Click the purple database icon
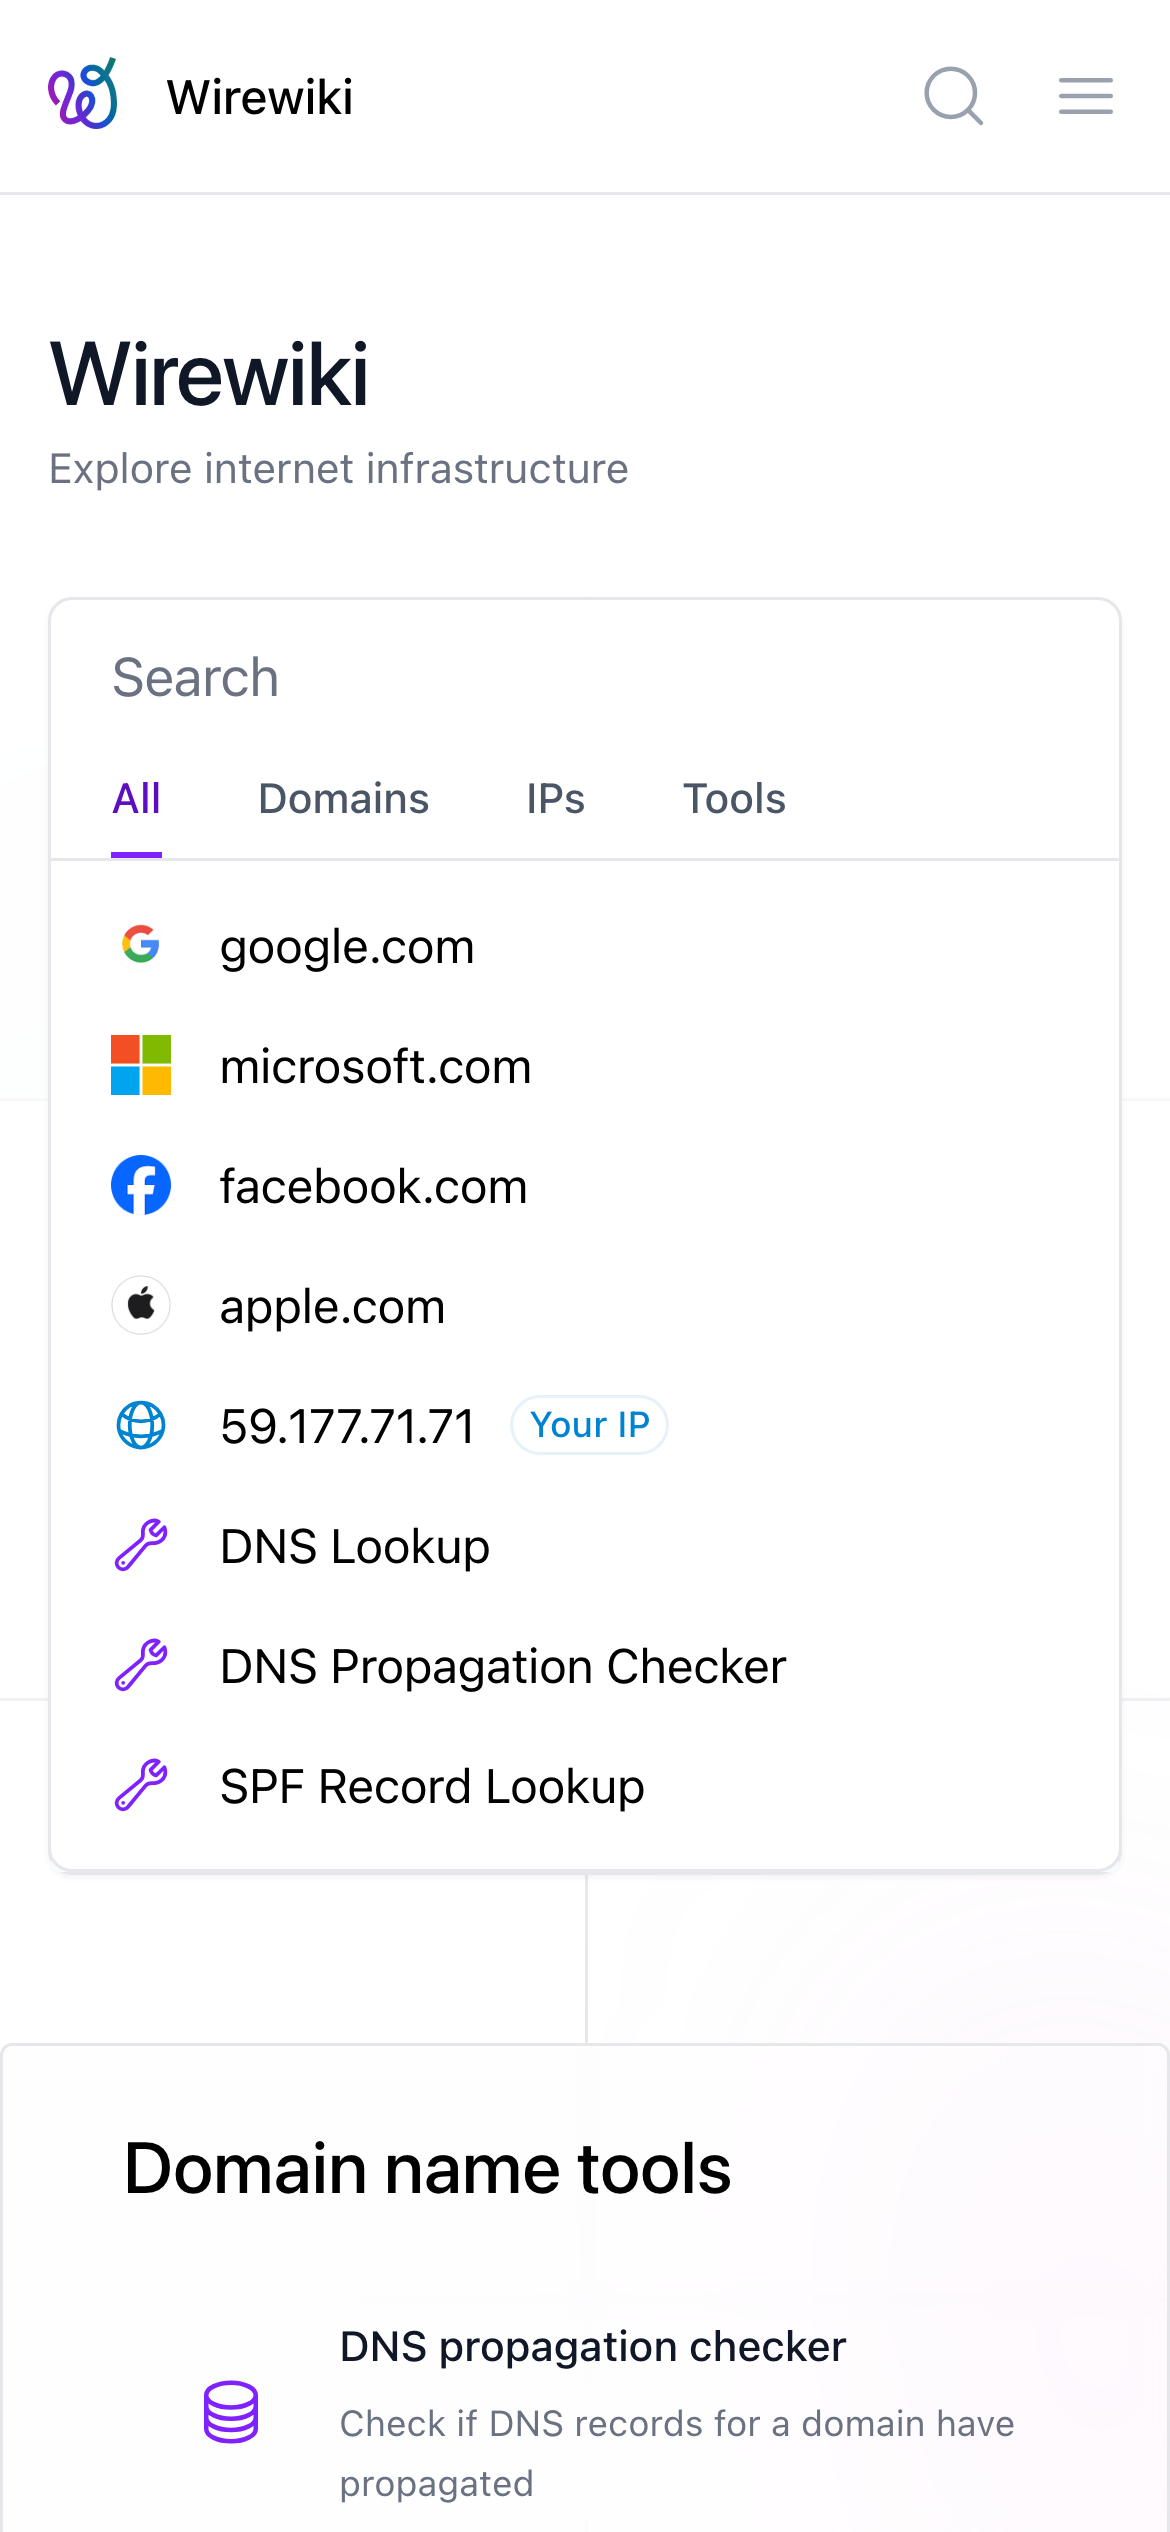1170x2532 pixels. [x=231, y=2412]
